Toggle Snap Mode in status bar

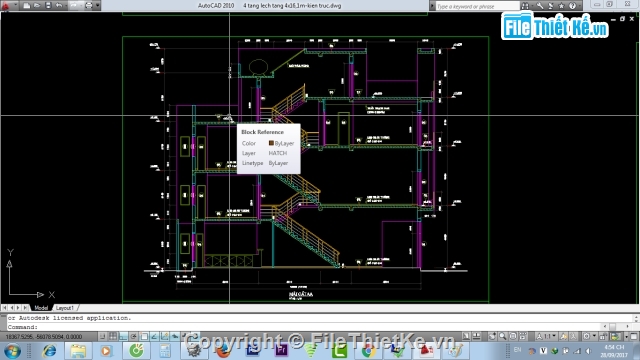102,337
